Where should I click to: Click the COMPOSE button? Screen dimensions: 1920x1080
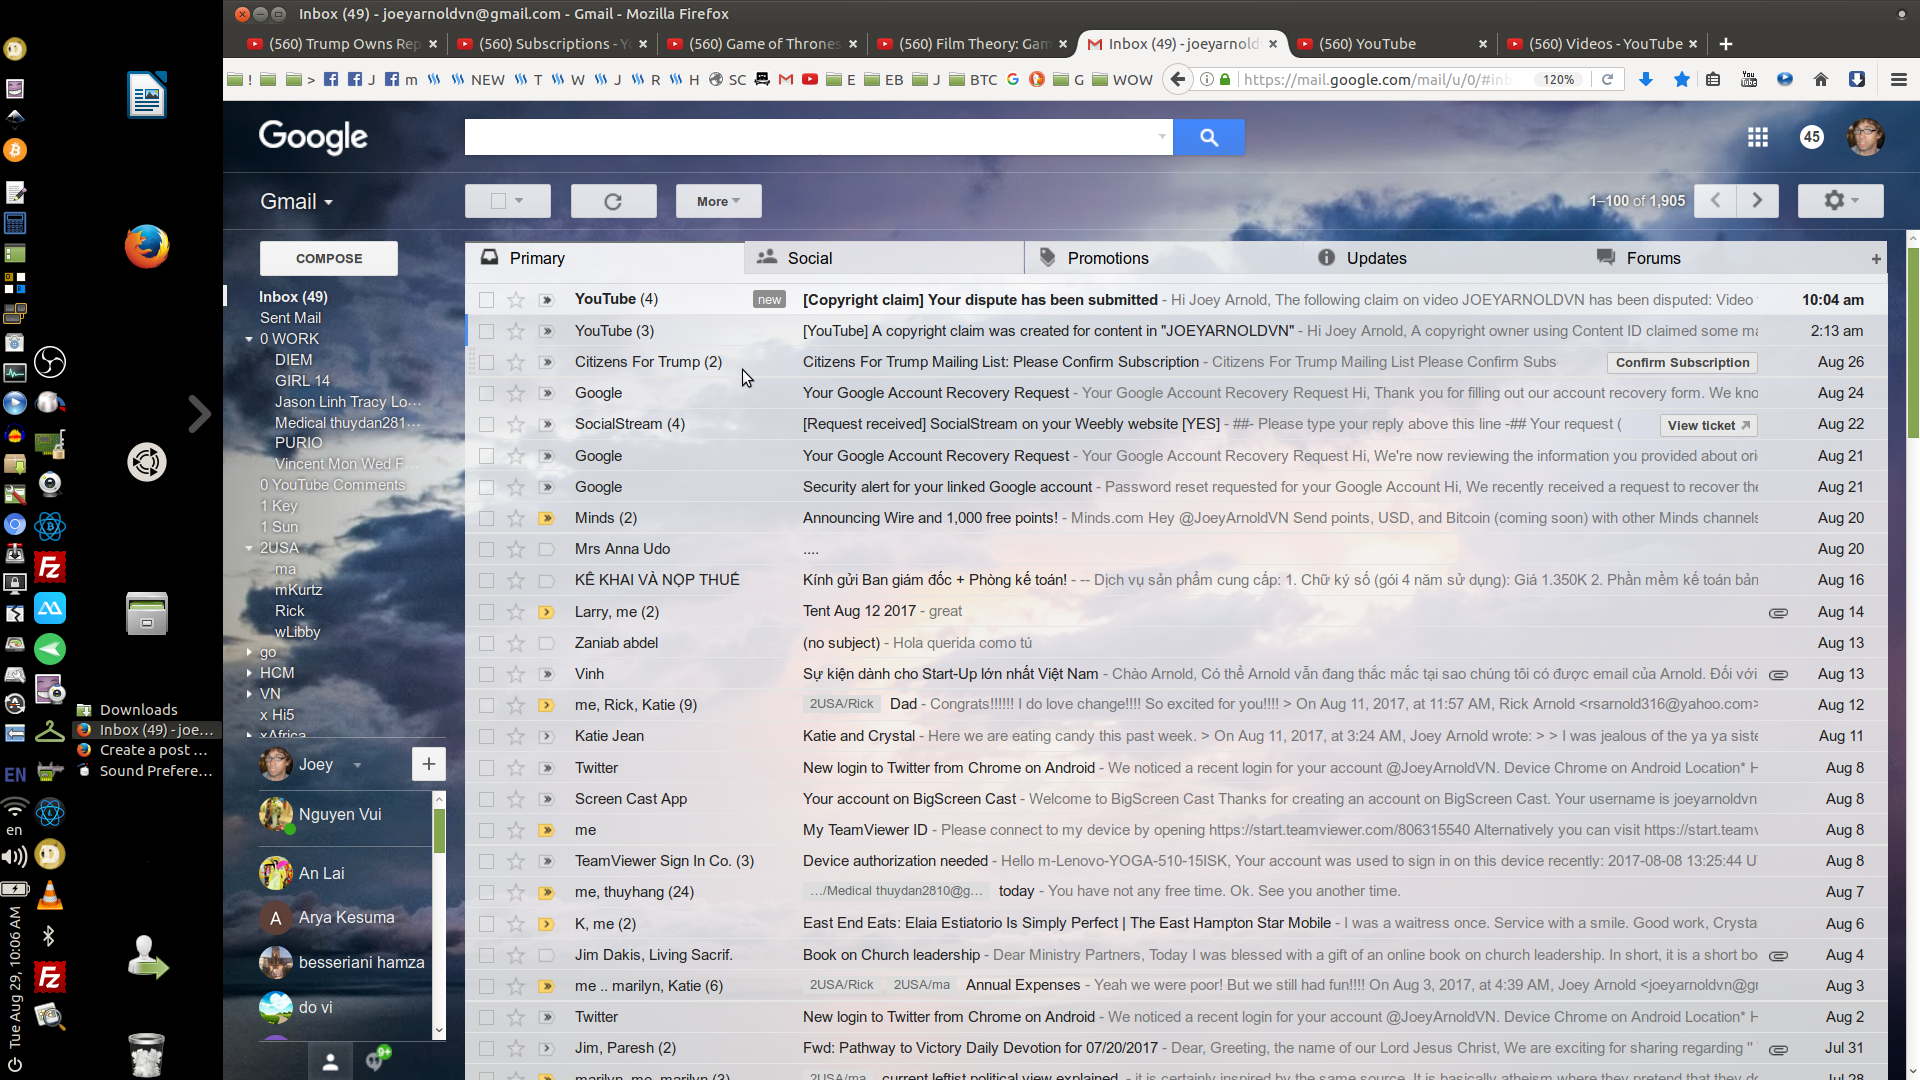[329, 258]
